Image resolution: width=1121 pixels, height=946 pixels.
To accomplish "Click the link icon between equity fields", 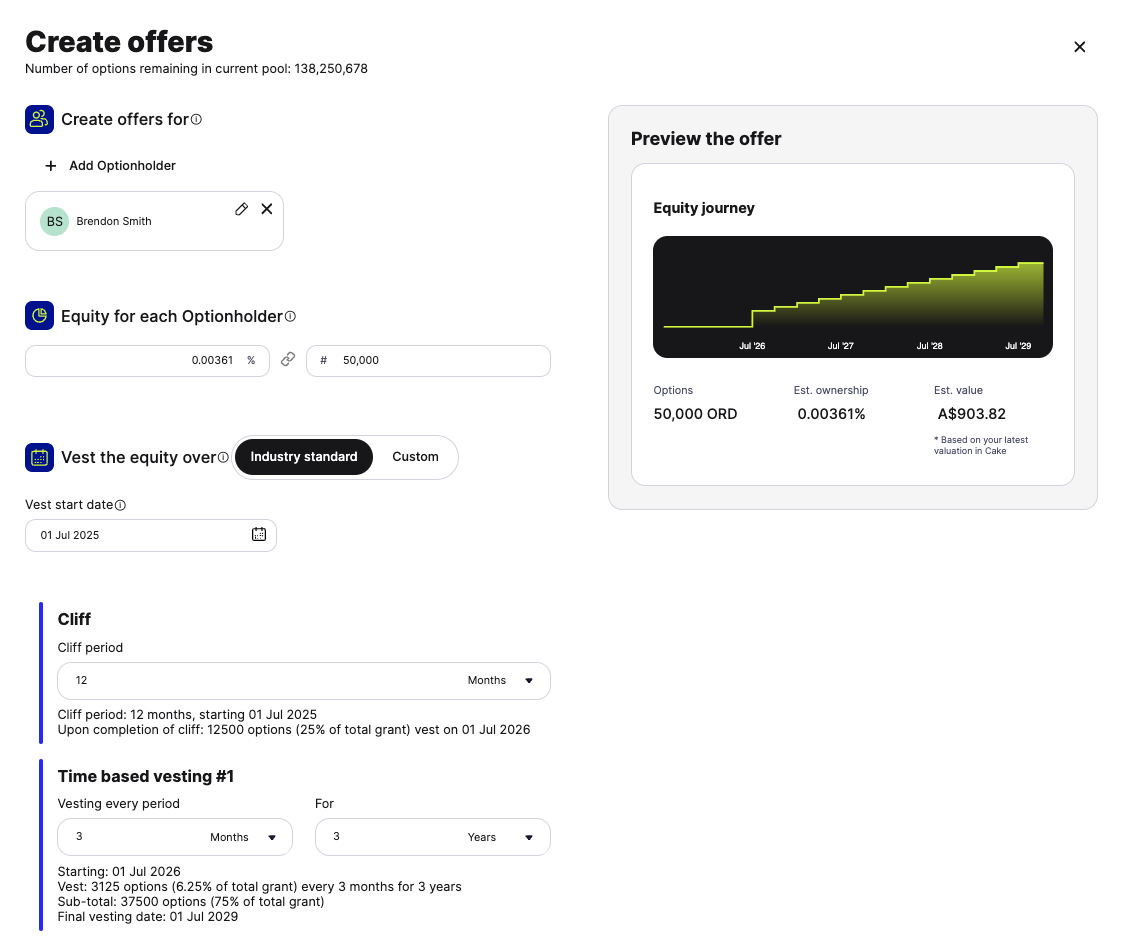I will pyautogui.click(x=288, y=360).
